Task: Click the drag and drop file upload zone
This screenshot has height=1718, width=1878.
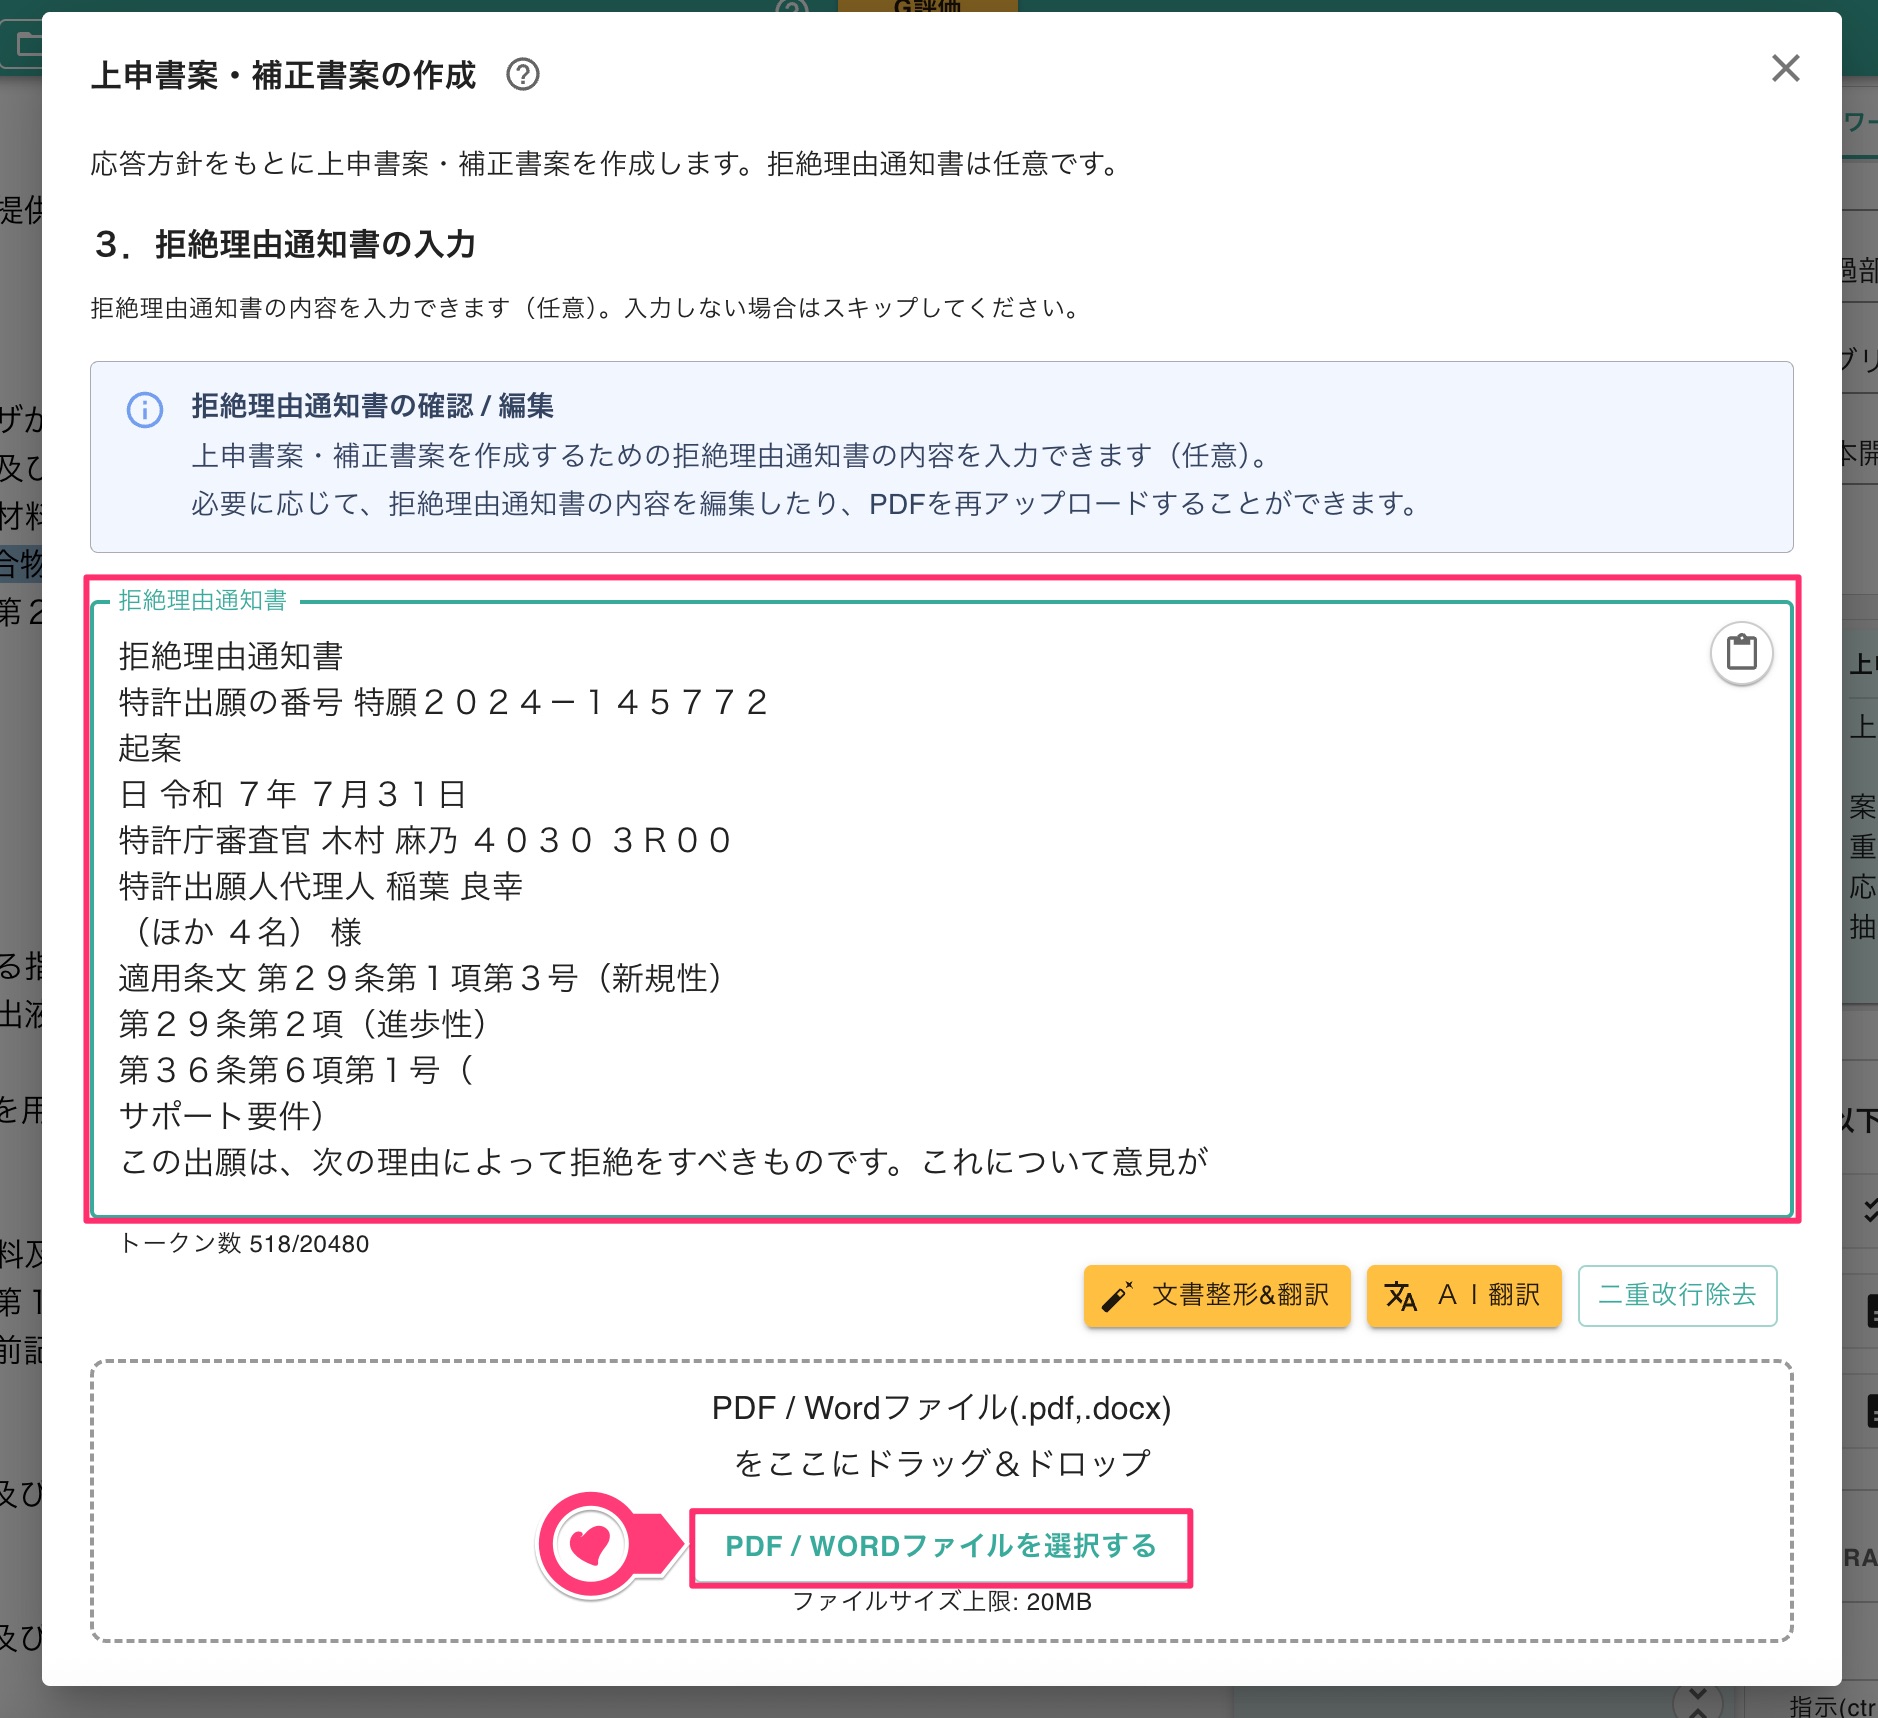Action: [942, 1500]
